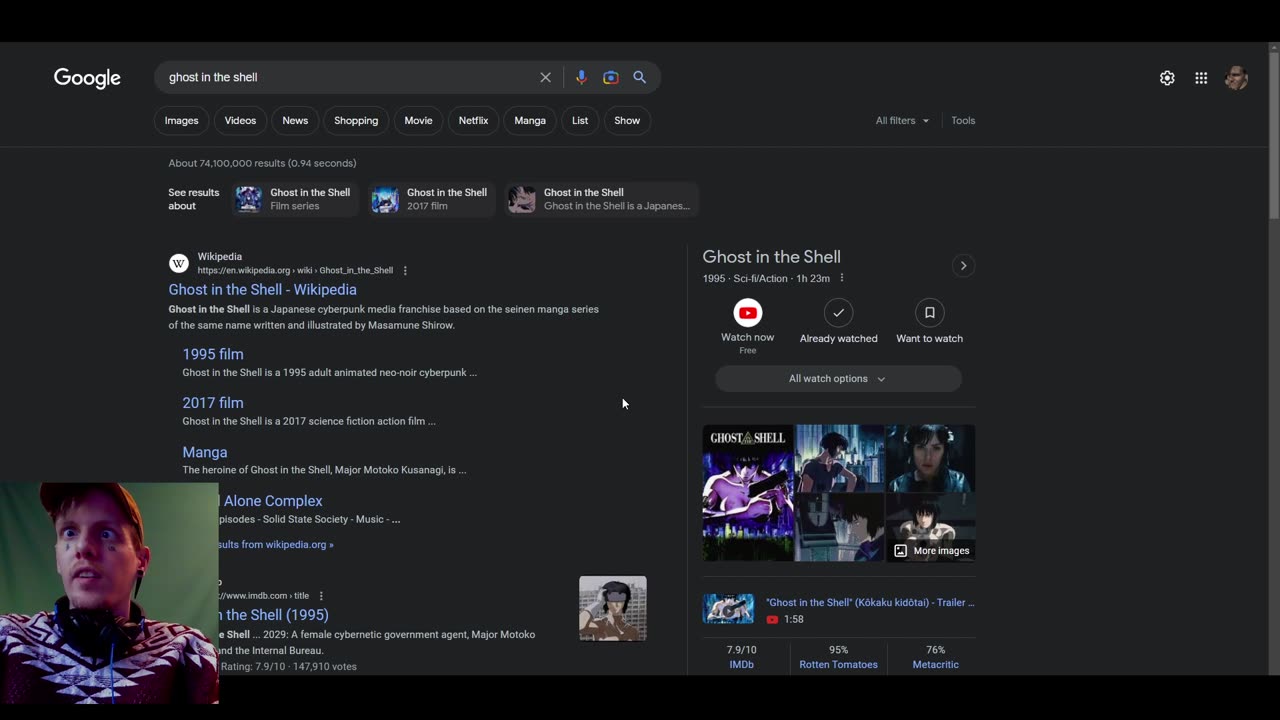Image resolution: width=1280 pixels, height=720 pixels.
Task: Open the Manga sublink
Action: pyautogui.click(x=205, y=452)
